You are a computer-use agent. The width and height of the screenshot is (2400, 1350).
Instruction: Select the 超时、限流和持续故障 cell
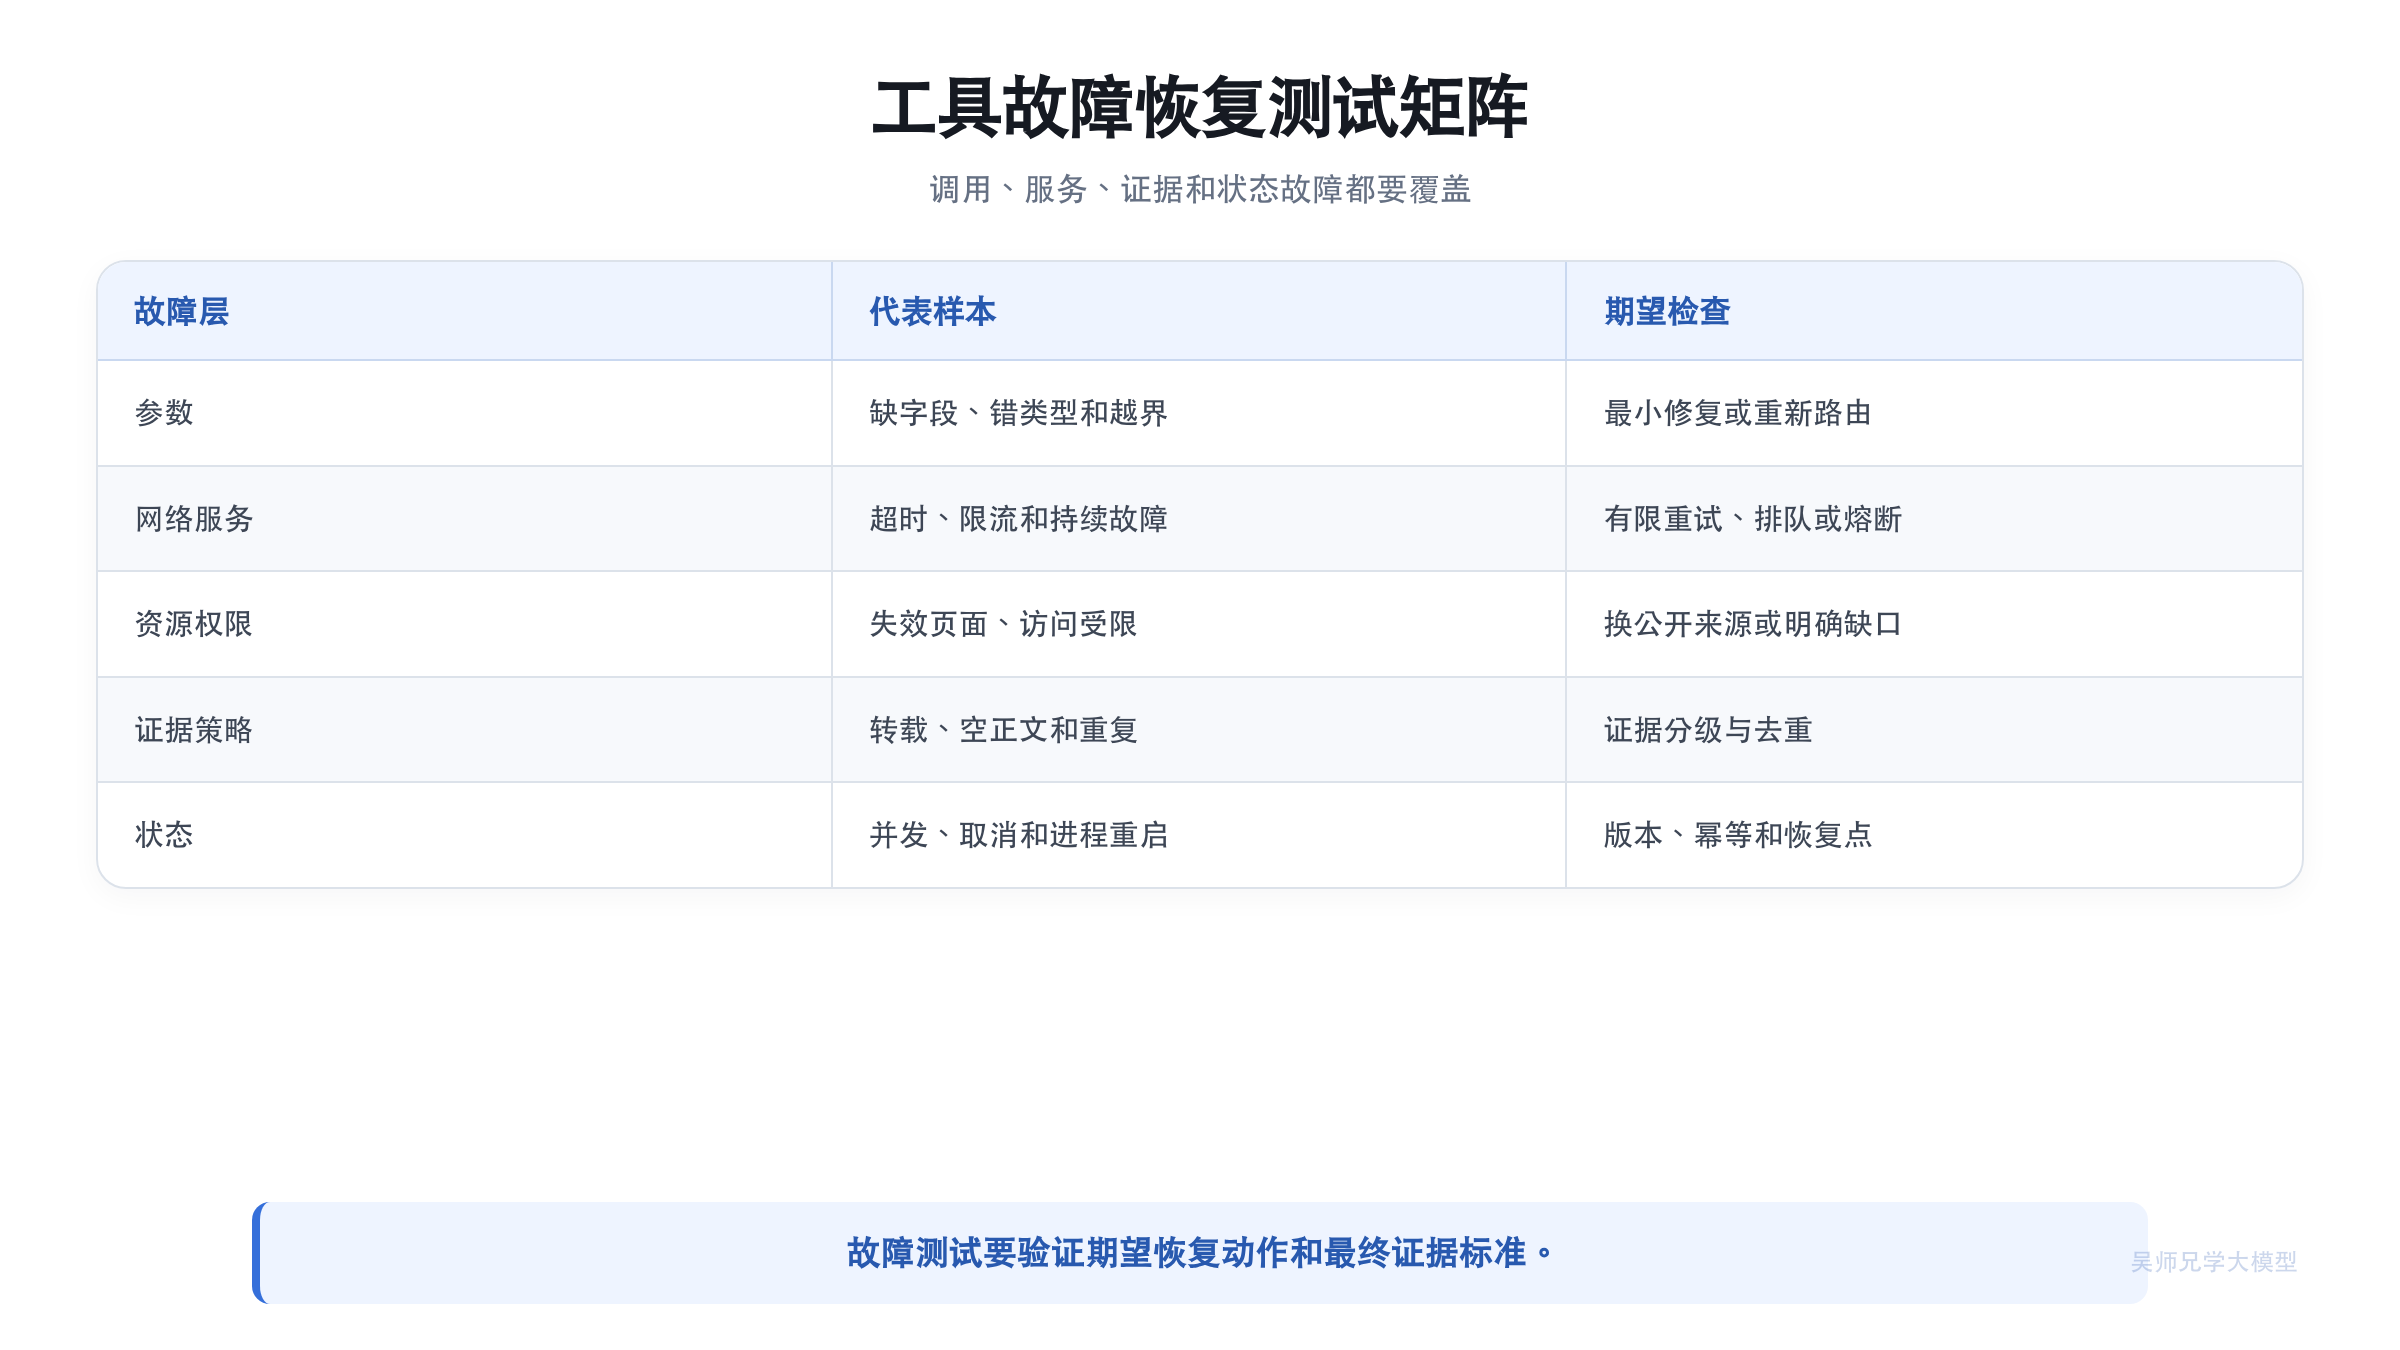[1199, 519]
